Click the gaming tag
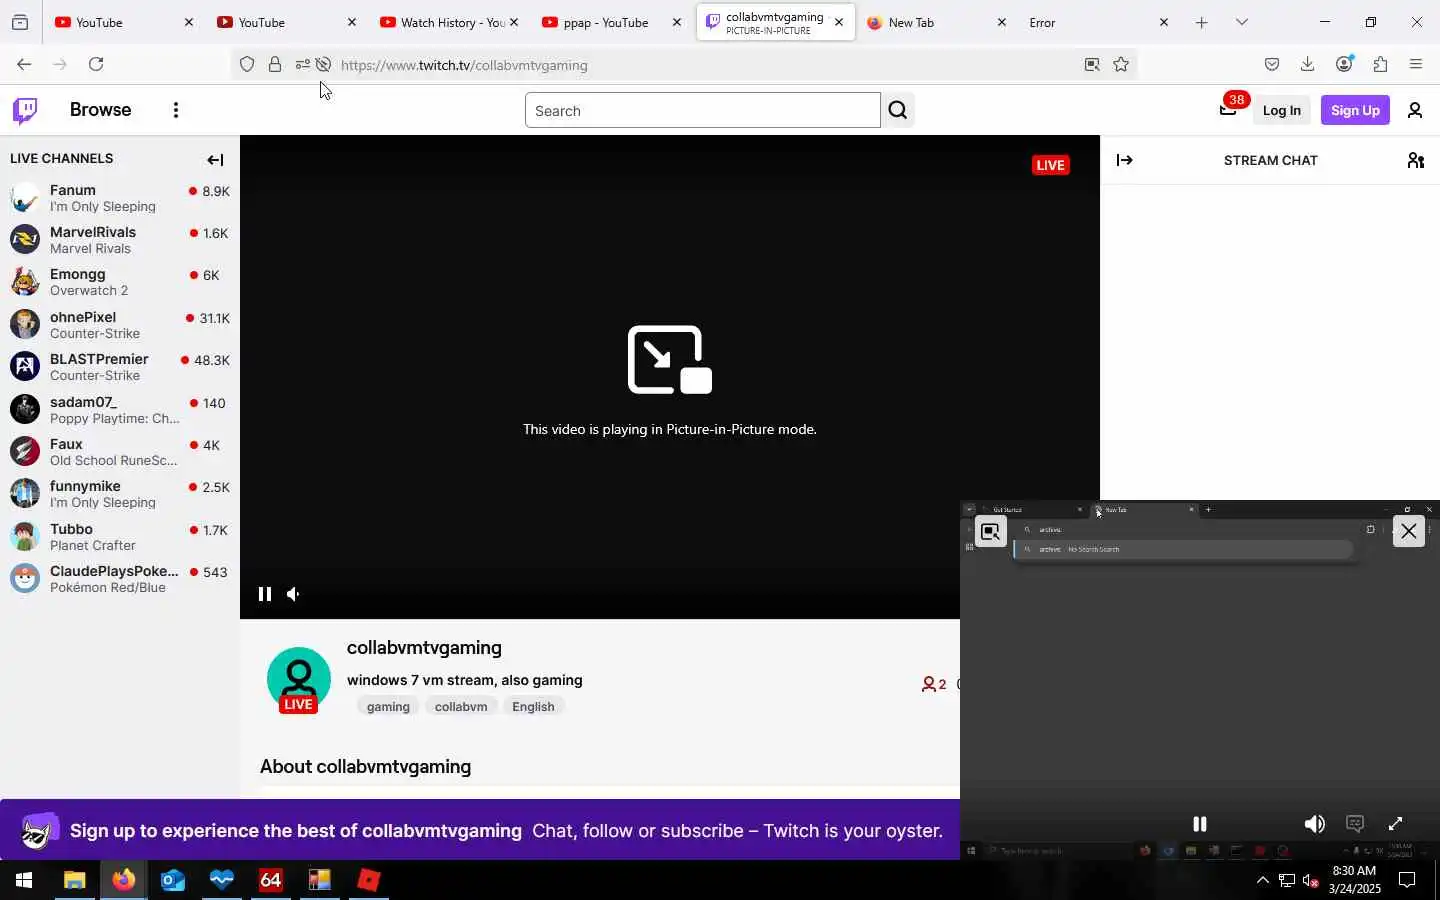The image size is (1440, 900). (x=388, y=706)
